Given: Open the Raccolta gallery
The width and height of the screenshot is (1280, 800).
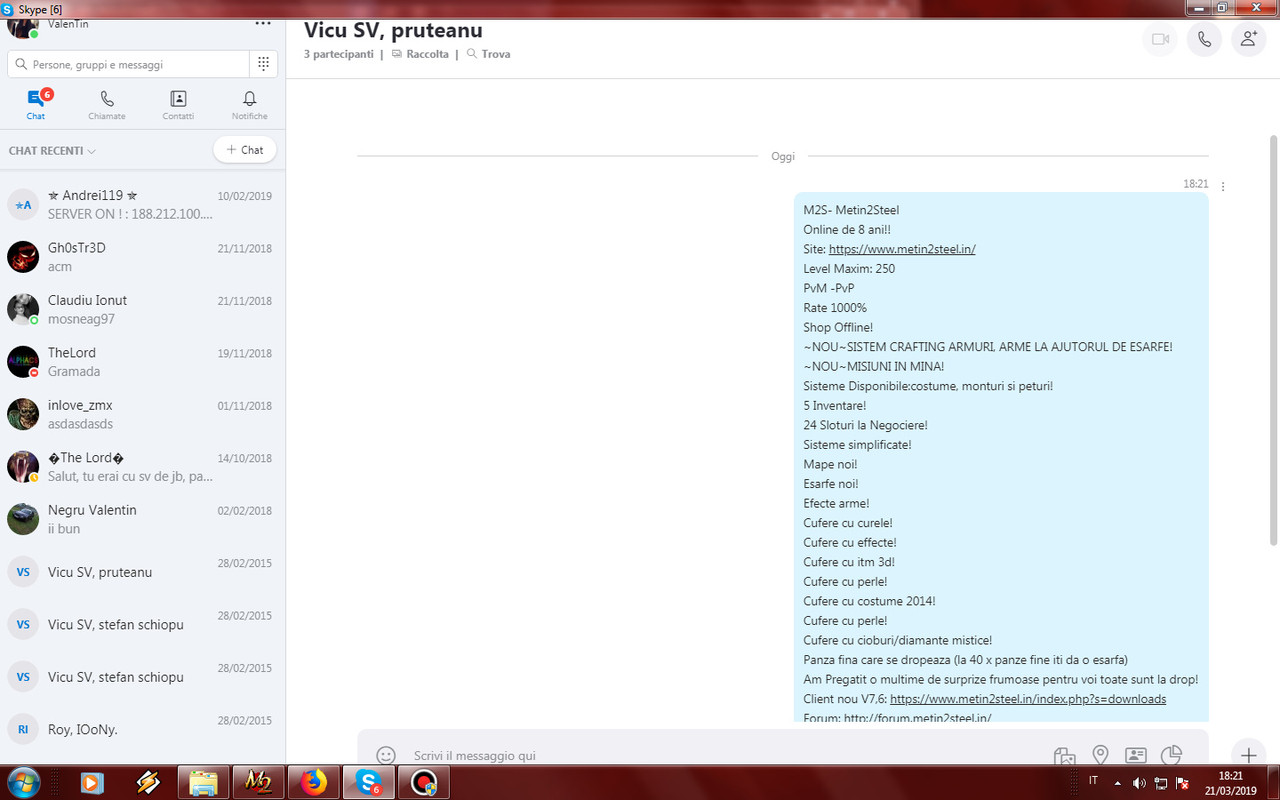Looking at the screenshot, I should click(420, 54).
